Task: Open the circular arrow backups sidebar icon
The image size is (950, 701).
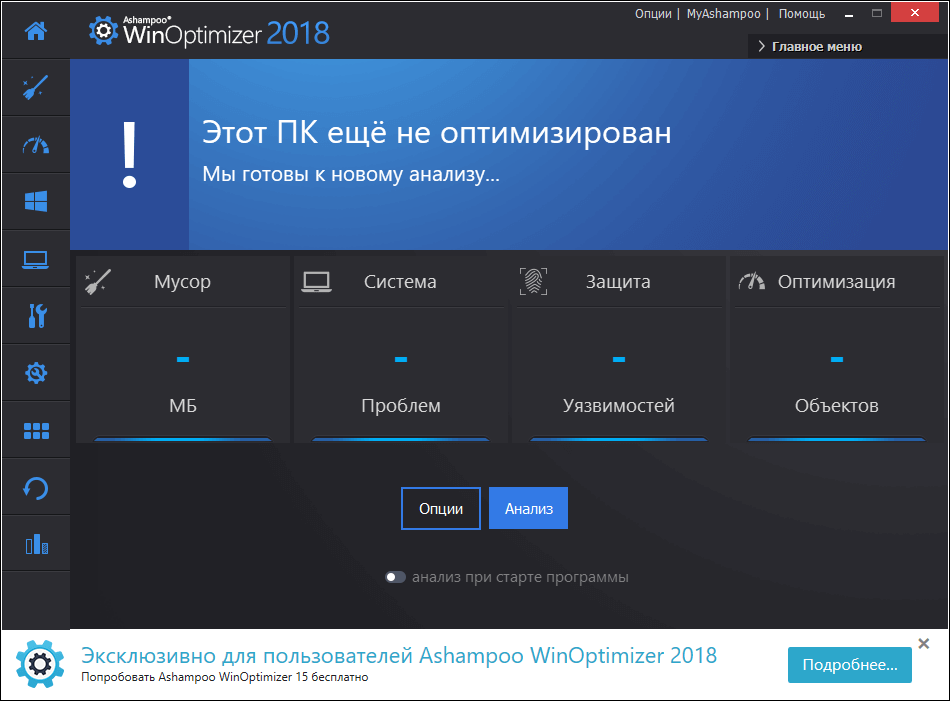Action: point(36,488)
